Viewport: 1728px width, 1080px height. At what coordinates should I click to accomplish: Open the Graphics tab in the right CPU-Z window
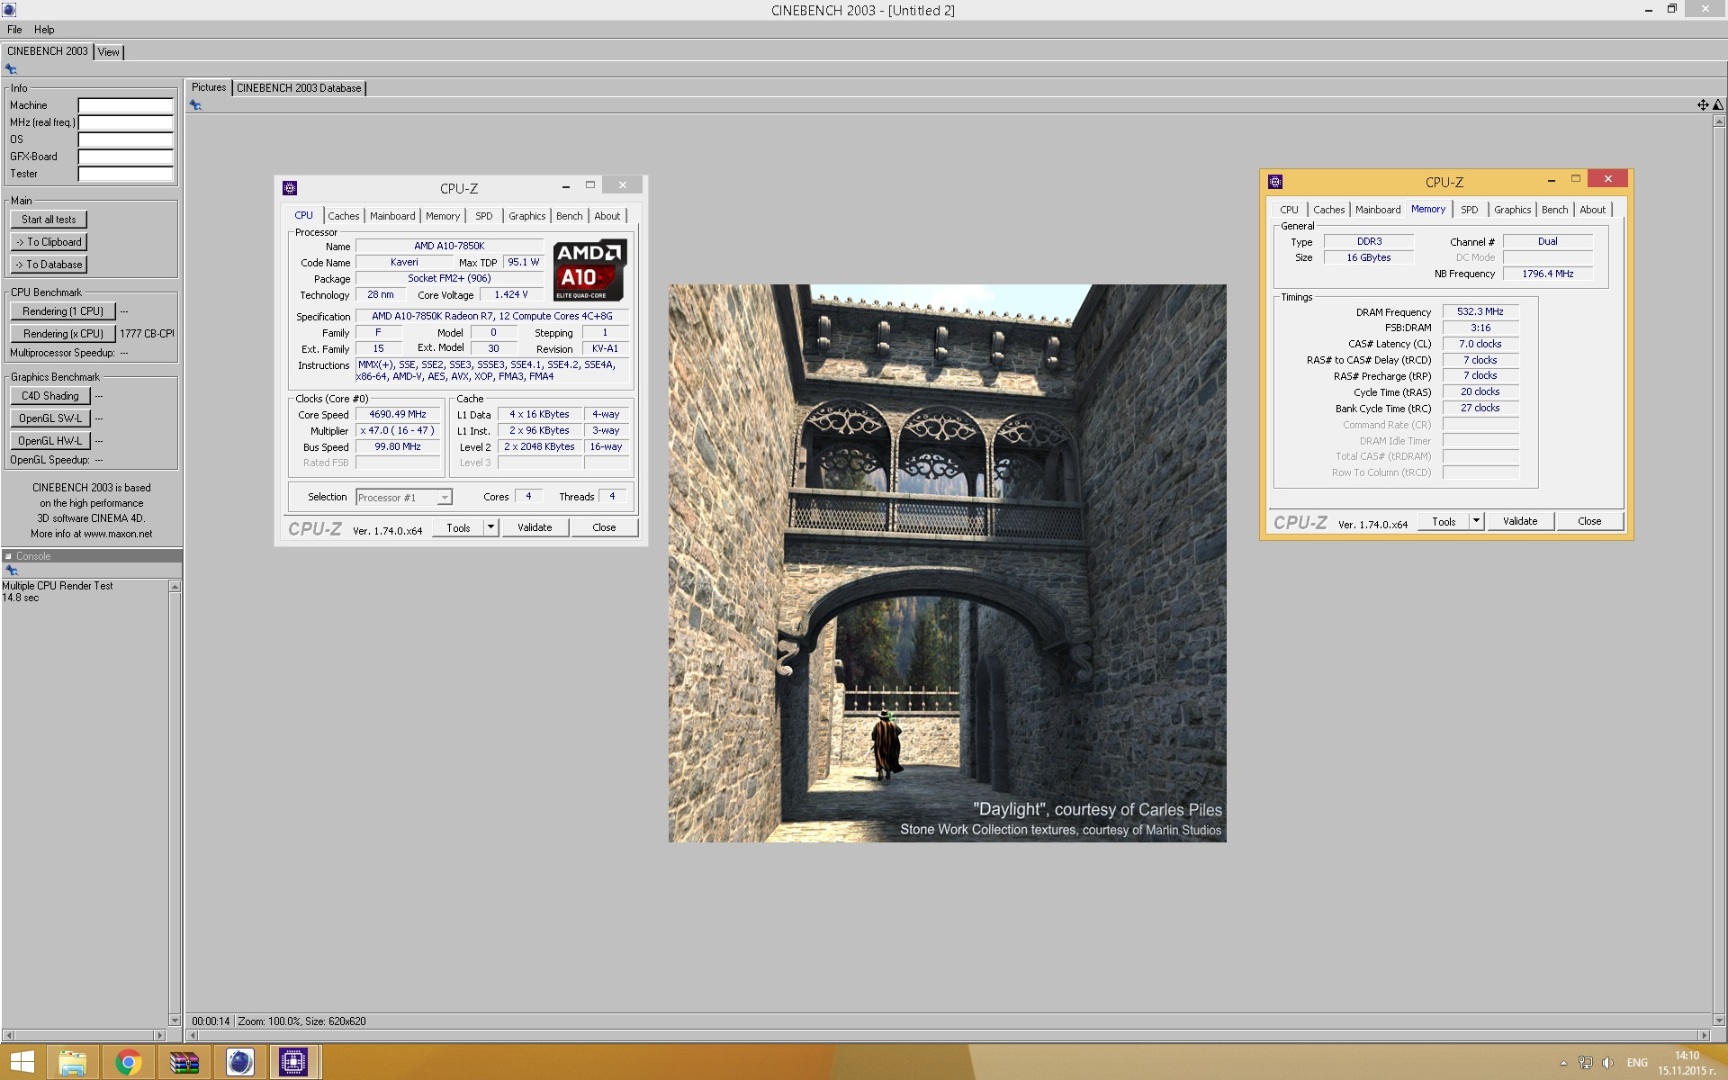pos(1512,210)
